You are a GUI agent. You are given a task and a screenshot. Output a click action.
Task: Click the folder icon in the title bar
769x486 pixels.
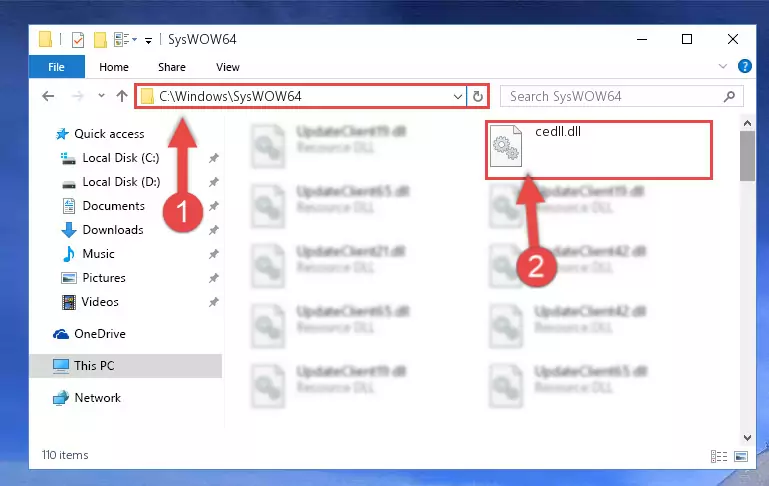(45, 39)
